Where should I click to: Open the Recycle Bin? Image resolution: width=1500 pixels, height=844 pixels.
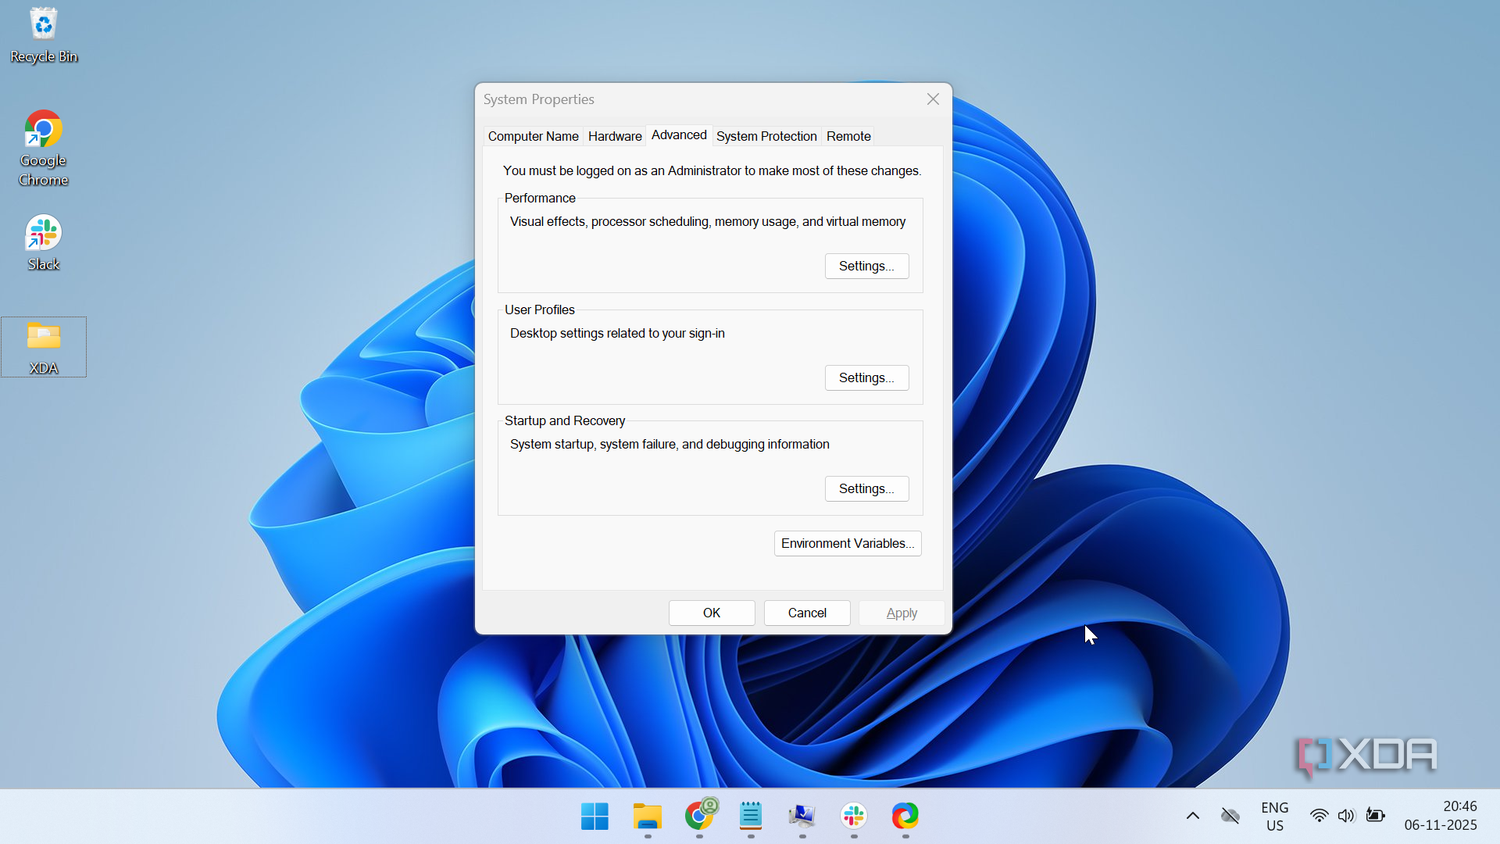pos(43,35)
